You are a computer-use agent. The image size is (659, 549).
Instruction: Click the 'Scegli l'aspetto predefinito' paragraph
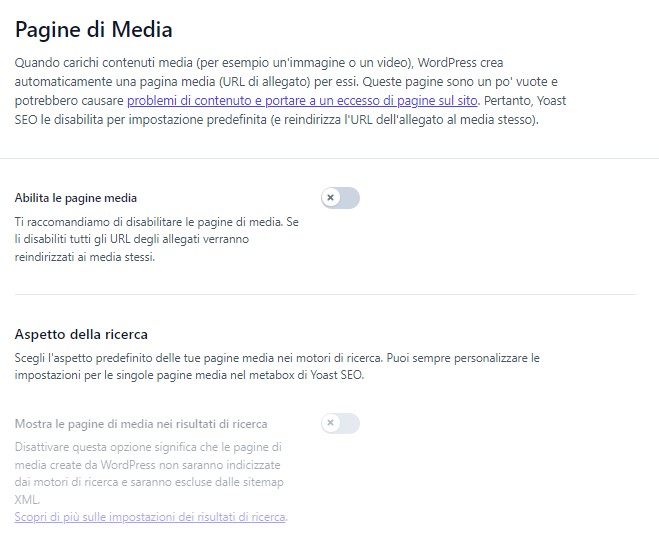(277, 366)
